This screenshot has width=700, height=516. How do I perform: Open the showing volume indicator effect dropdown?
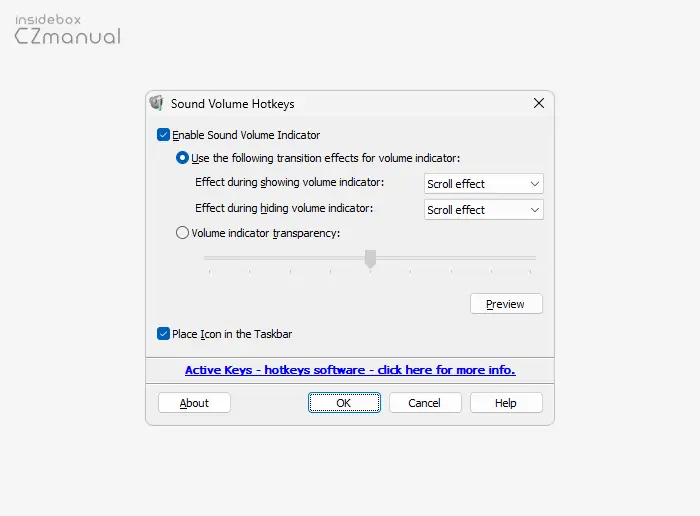pyautogui.click(x=484, y=184)
